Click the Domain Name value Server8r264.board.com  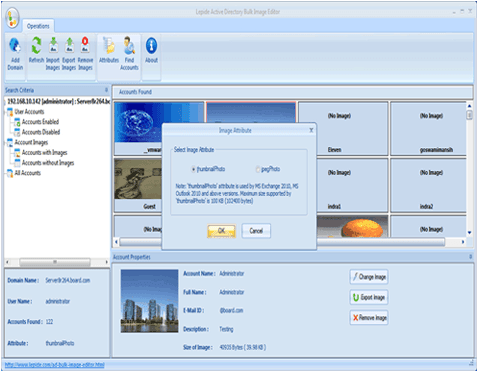click(x=68, y=280)
